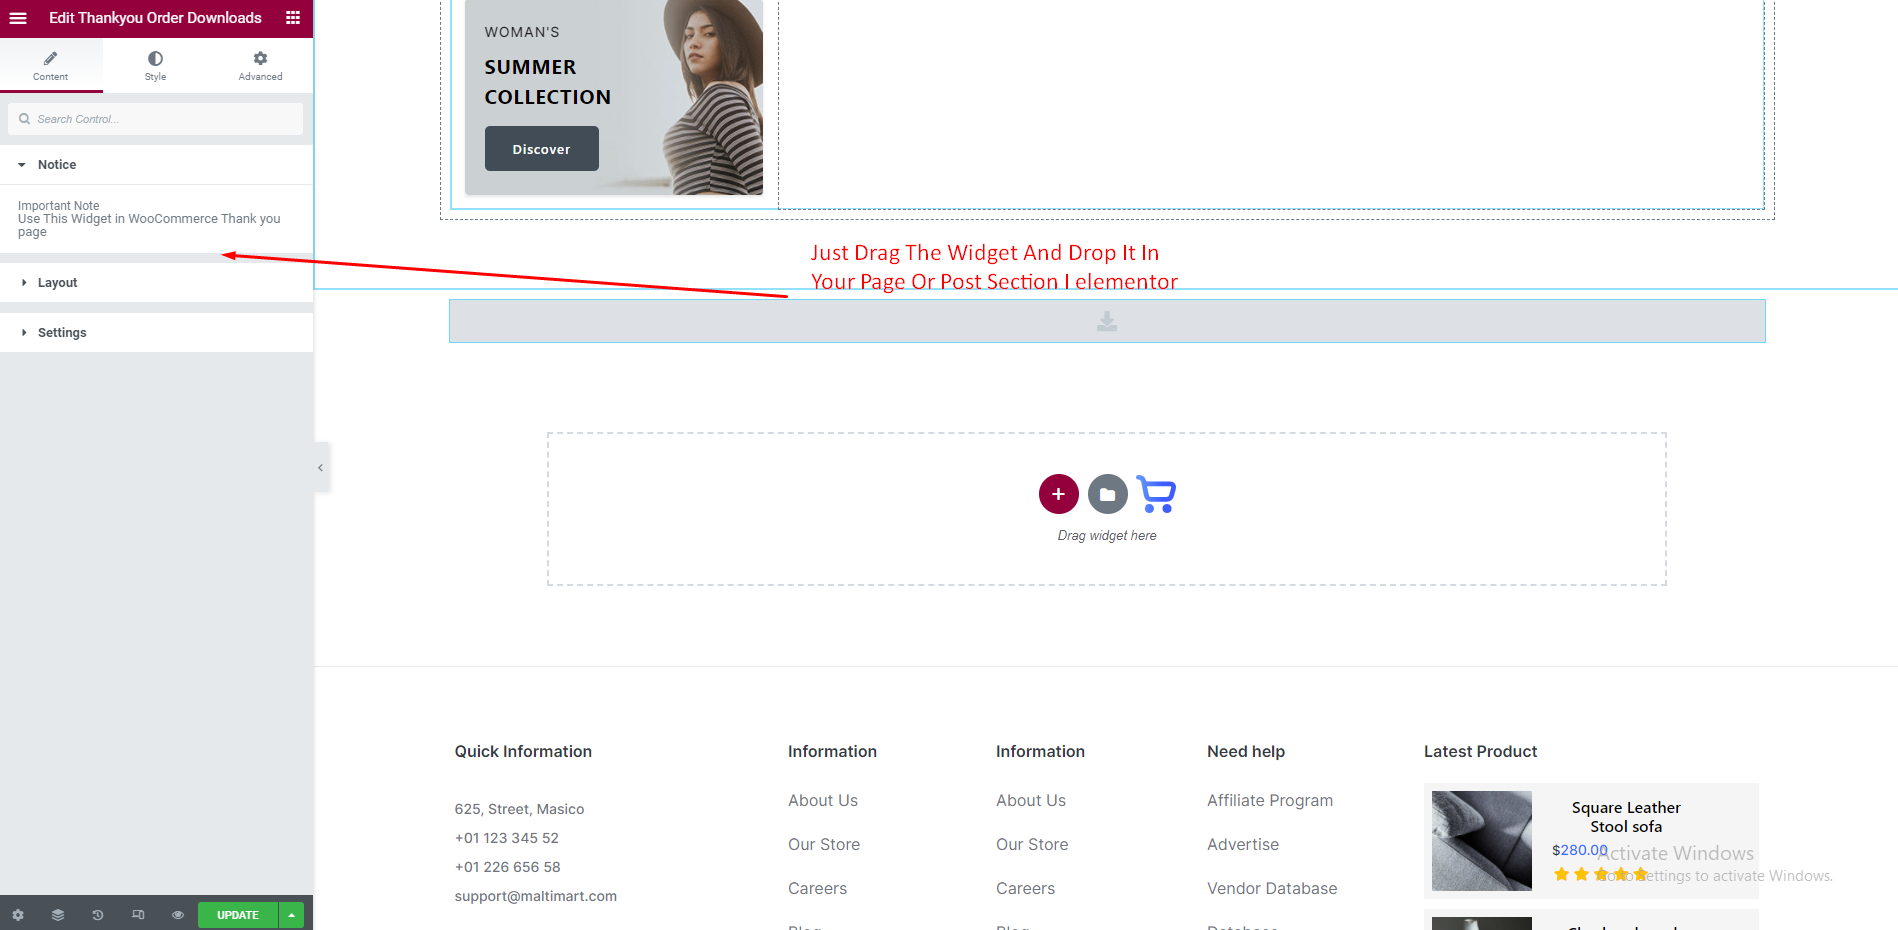The height and width of the screenshot is (930, 1898).
Task: Open save options arrow beside Update
Action: click(x=291, y=915)
